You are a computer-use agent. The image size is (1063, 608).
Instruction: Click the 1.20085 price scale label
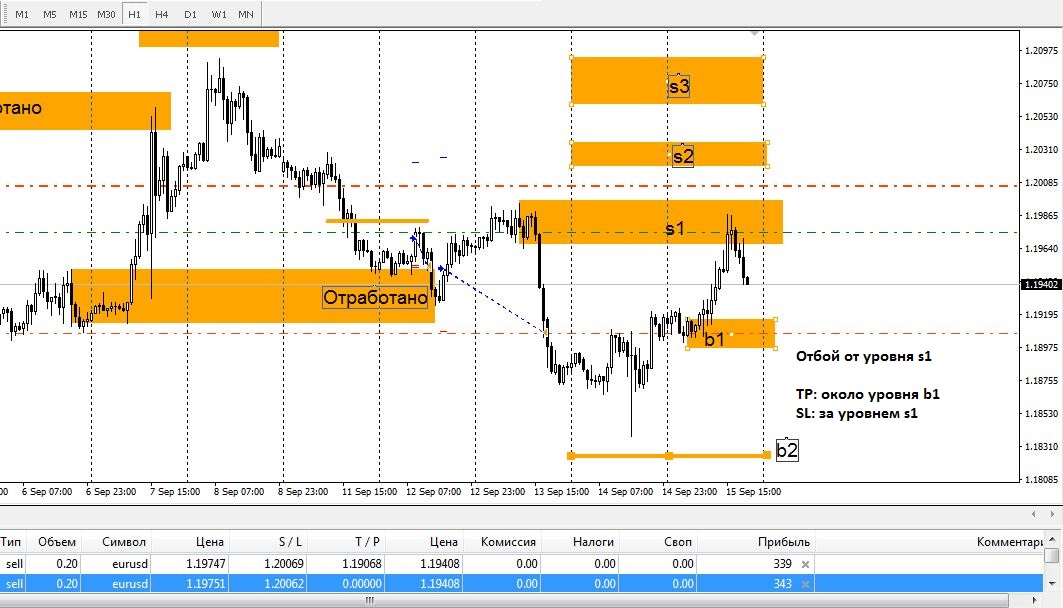click(1041, 182)
